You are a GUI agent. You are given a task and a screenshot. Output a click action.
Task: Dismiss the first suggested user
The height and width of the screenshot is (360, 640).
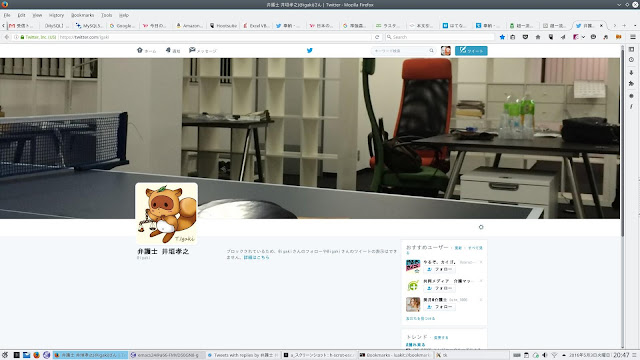pos(481,262)
